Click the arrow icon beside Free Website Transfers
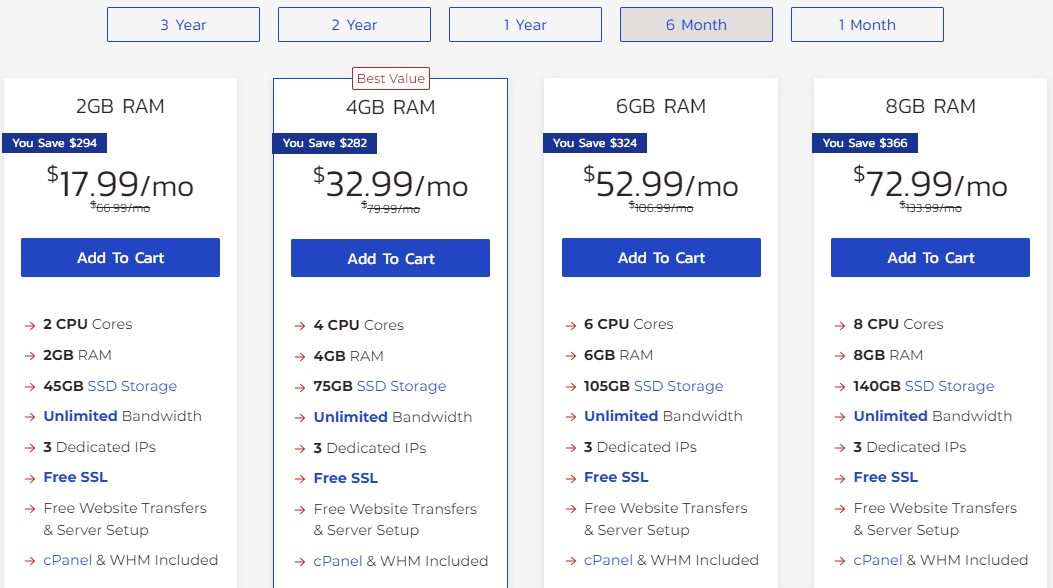1053x588 pixels. pyautogui.click(x=30, y=510)
